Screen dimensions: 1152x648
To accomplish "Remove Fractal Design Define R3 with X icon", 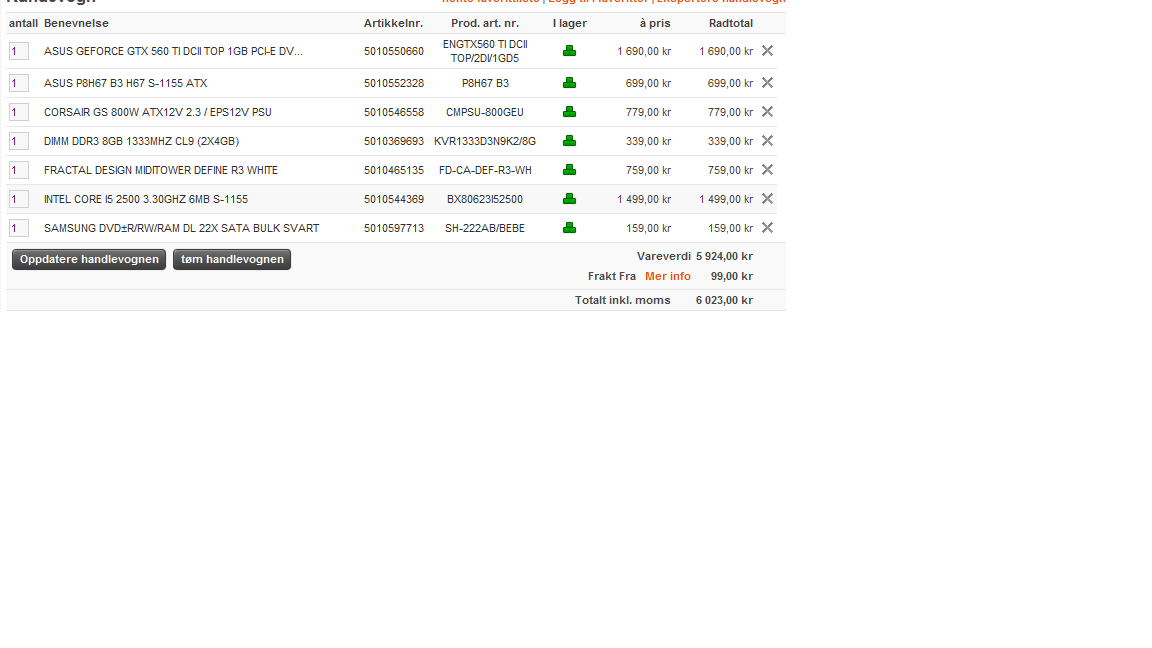I will 767,170.
